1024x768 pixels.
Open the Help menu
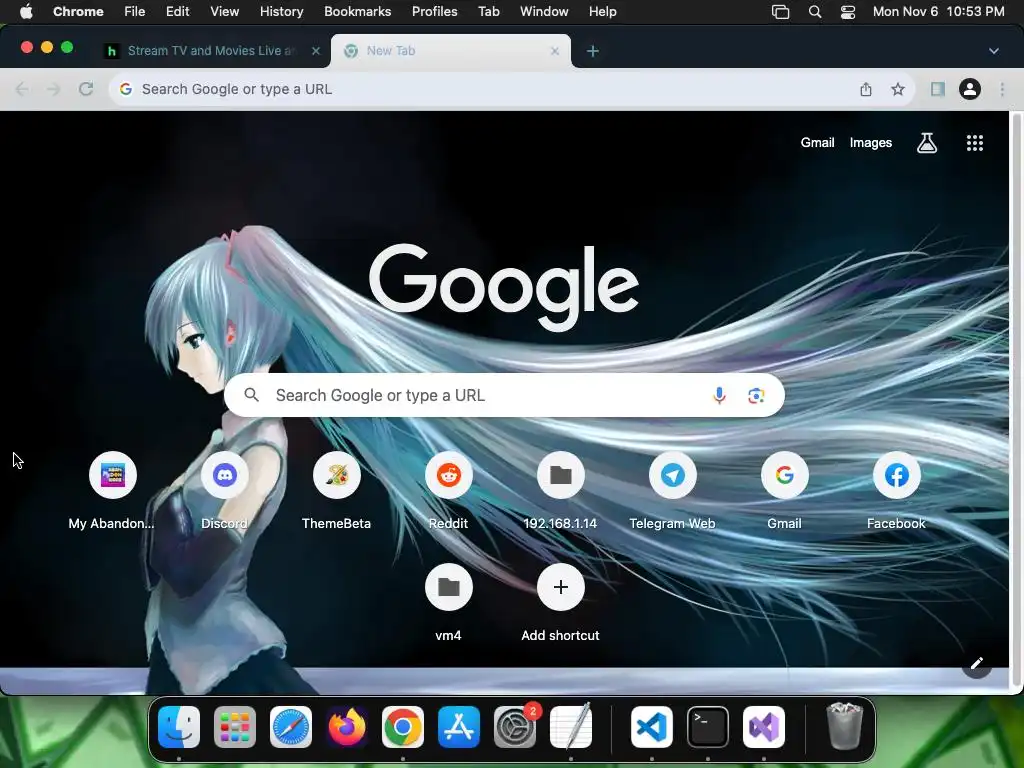pyautogui.click(x=602, y=12)
